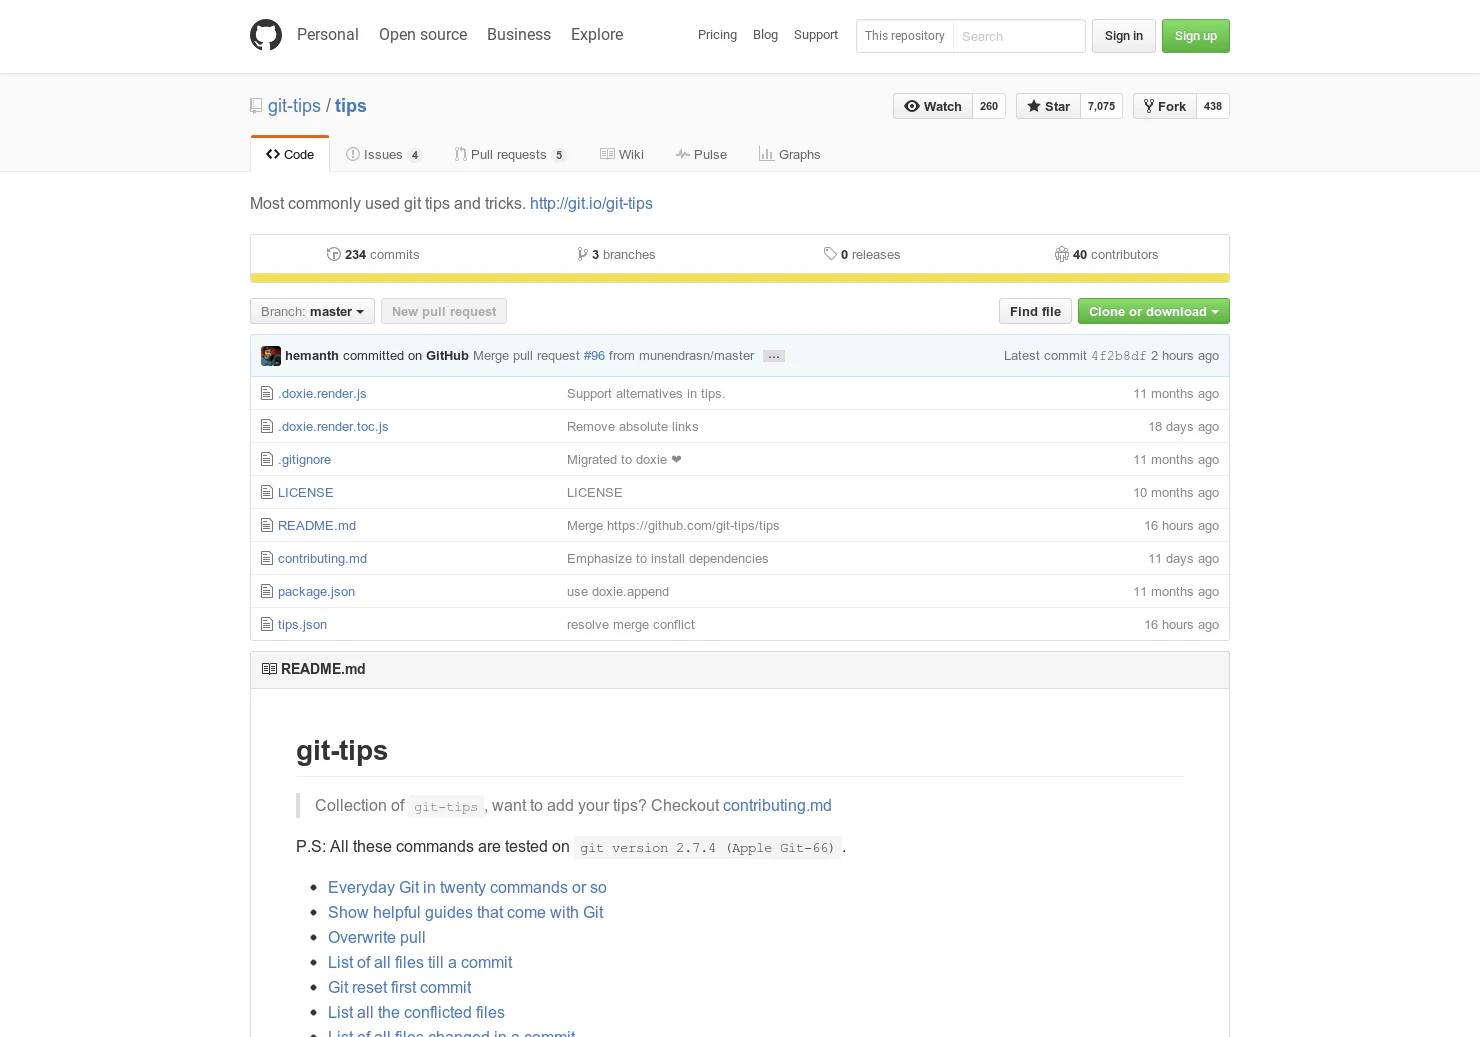Image resolution: width=1480 pixels, height=1037 pixels.
Task: Click the branches fork icon
Action: tap(582, 254)
